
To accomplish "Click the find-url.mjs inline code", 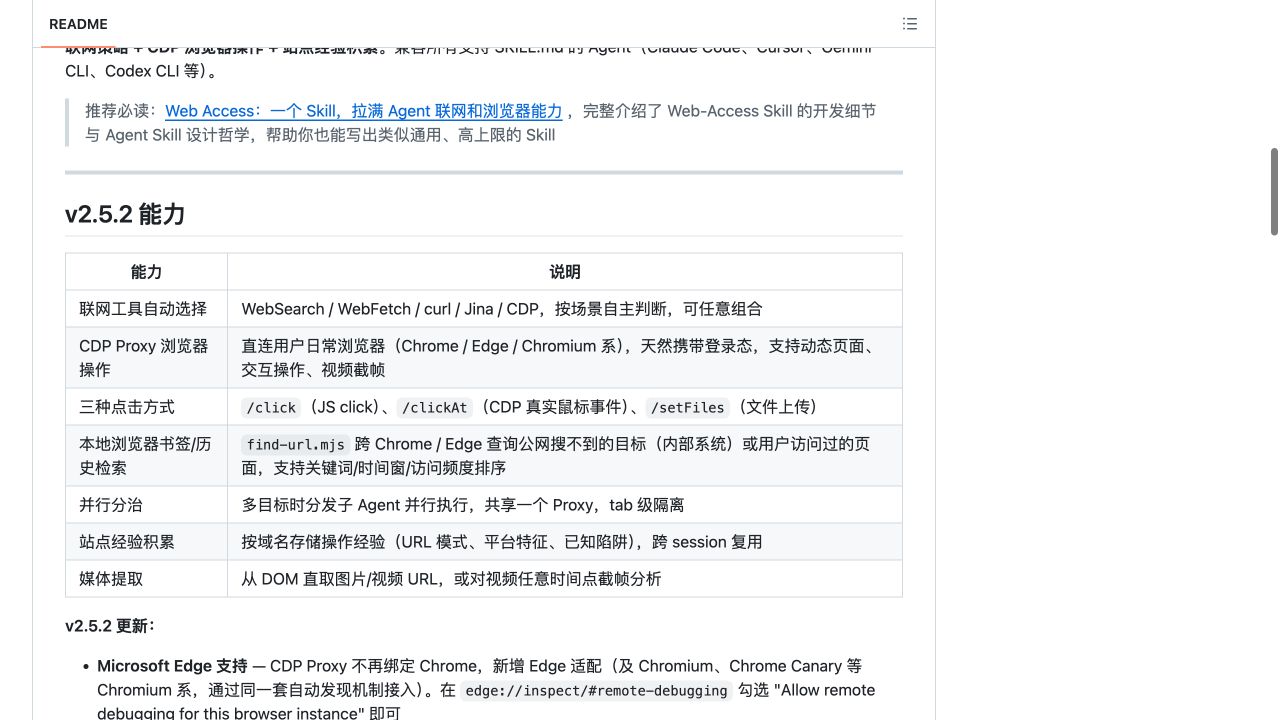I will coord(295,444).
